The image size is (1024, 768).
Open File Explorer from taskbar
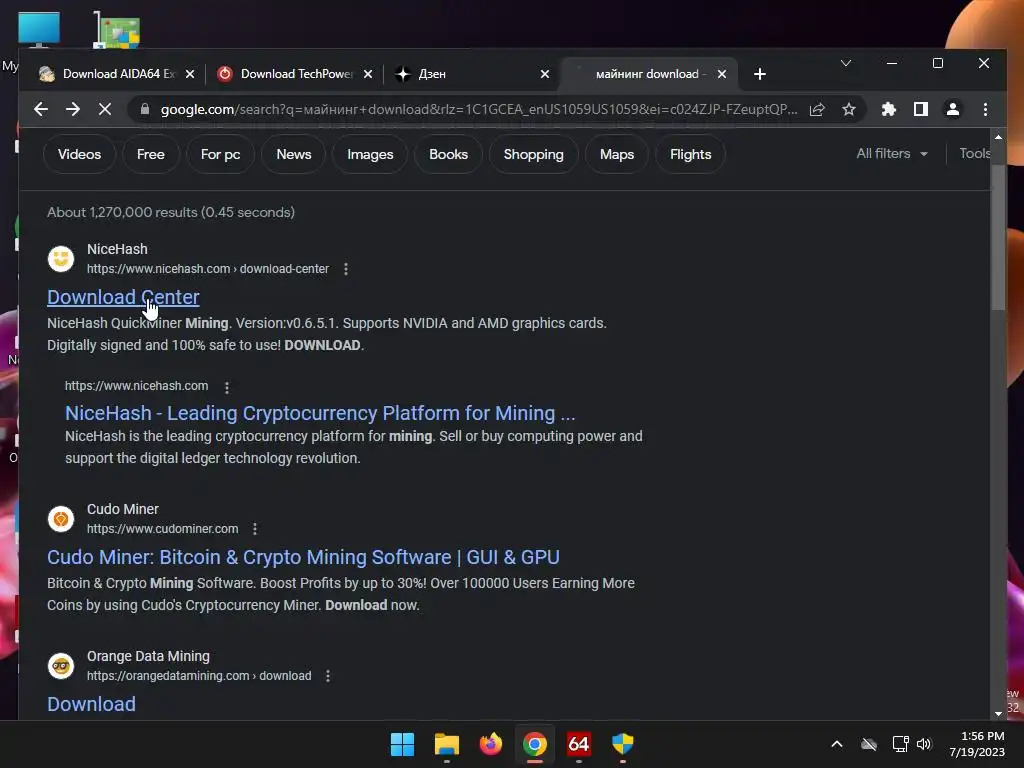[447, 744]
